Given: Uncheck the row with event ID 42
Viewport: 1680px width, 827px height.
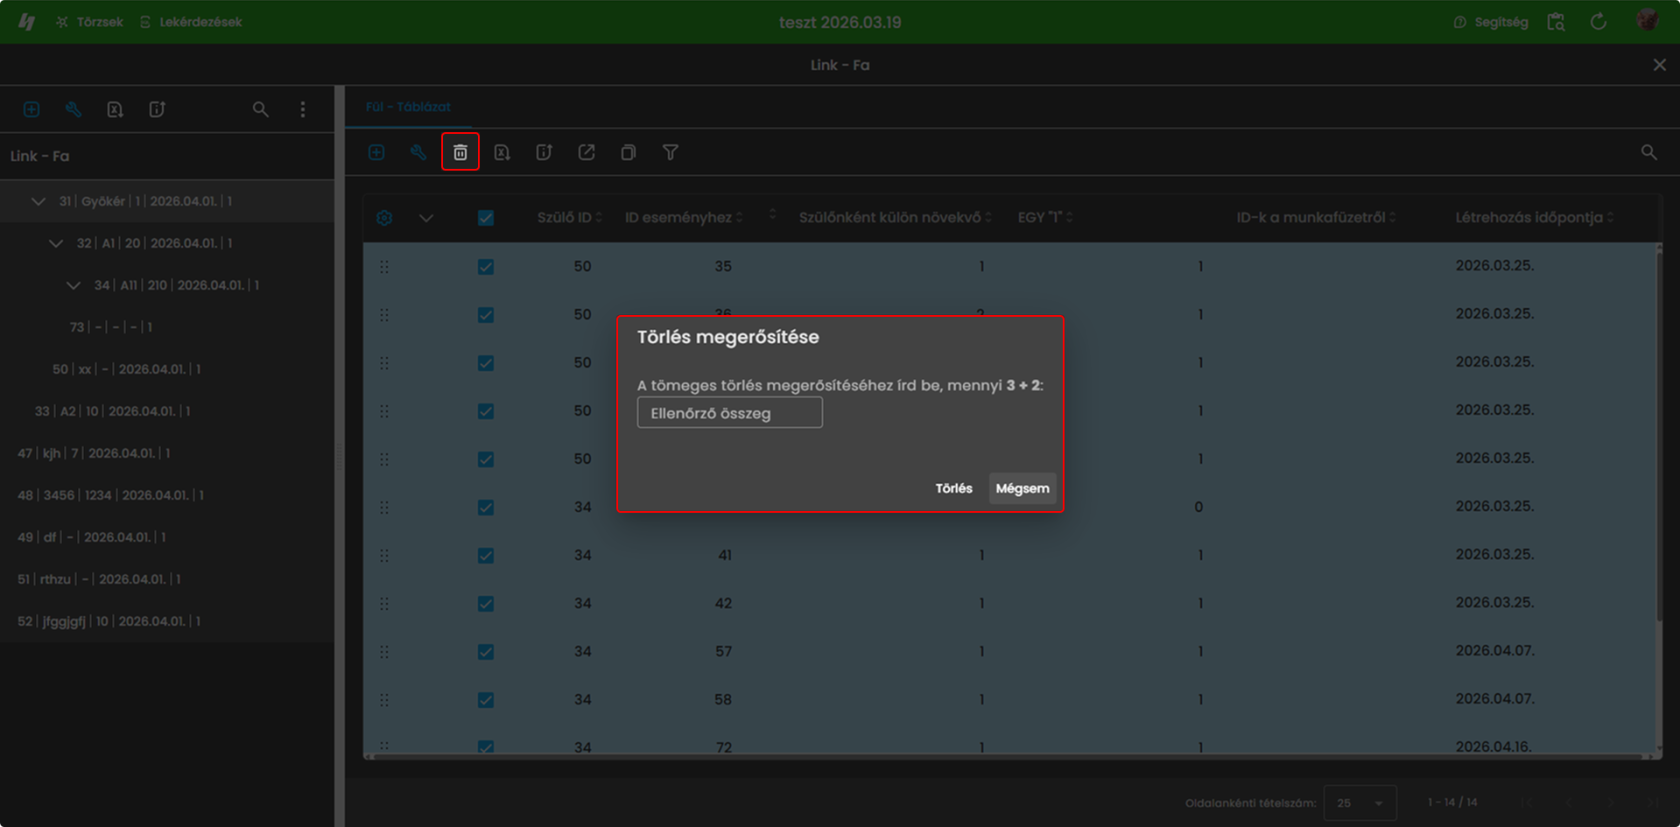Looking at the screenshot, I should point(485,603).
